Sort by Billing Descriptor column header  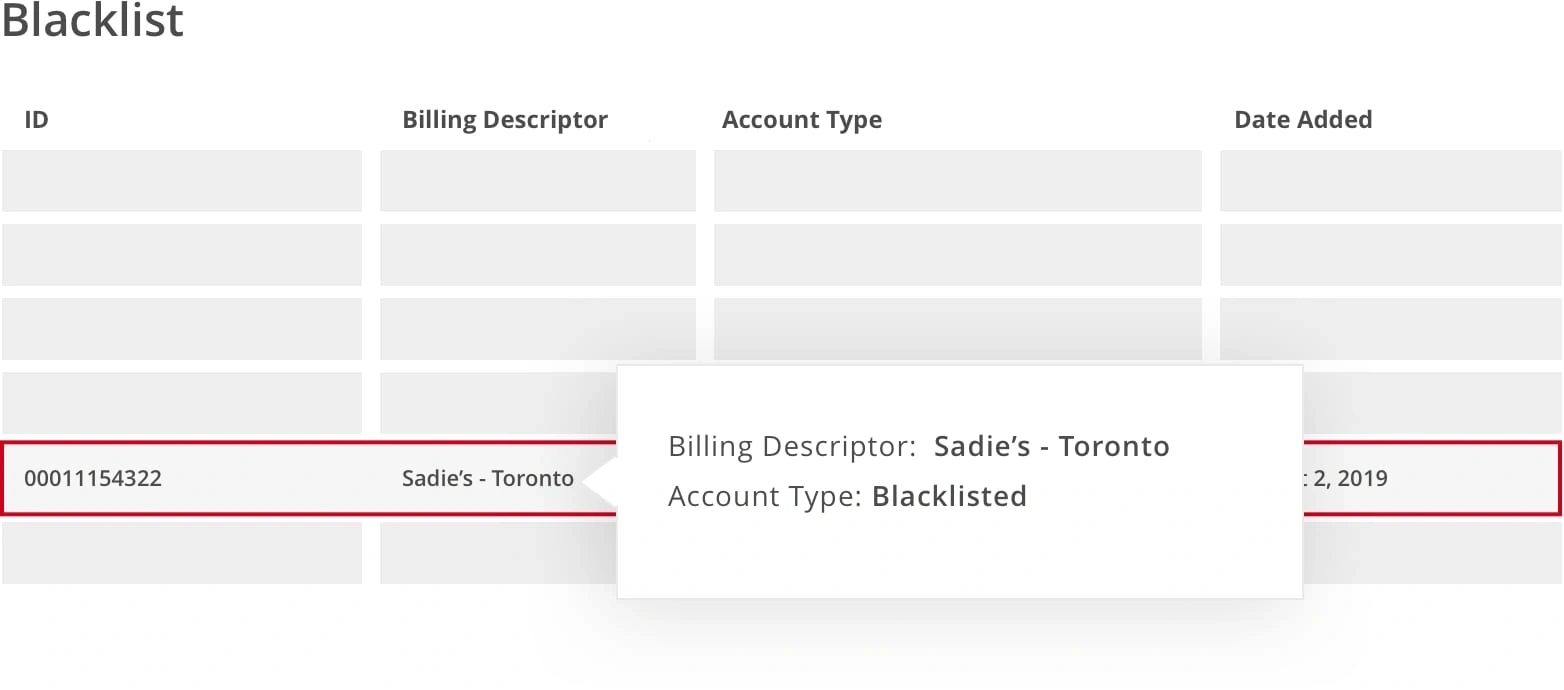504,120
